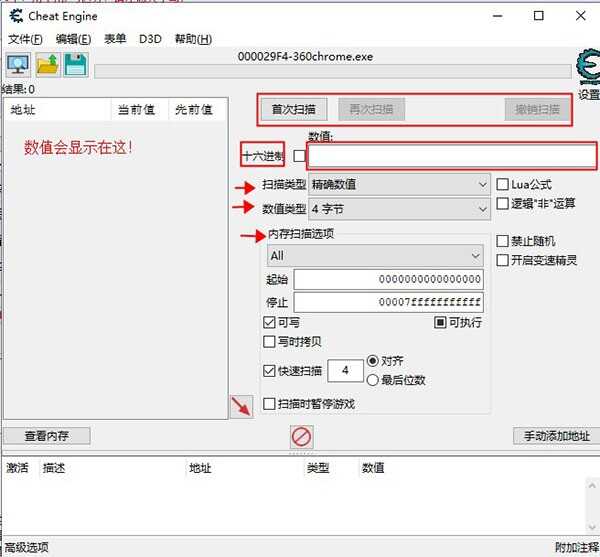Maximize the Cheat Engine window

point(538,16)
